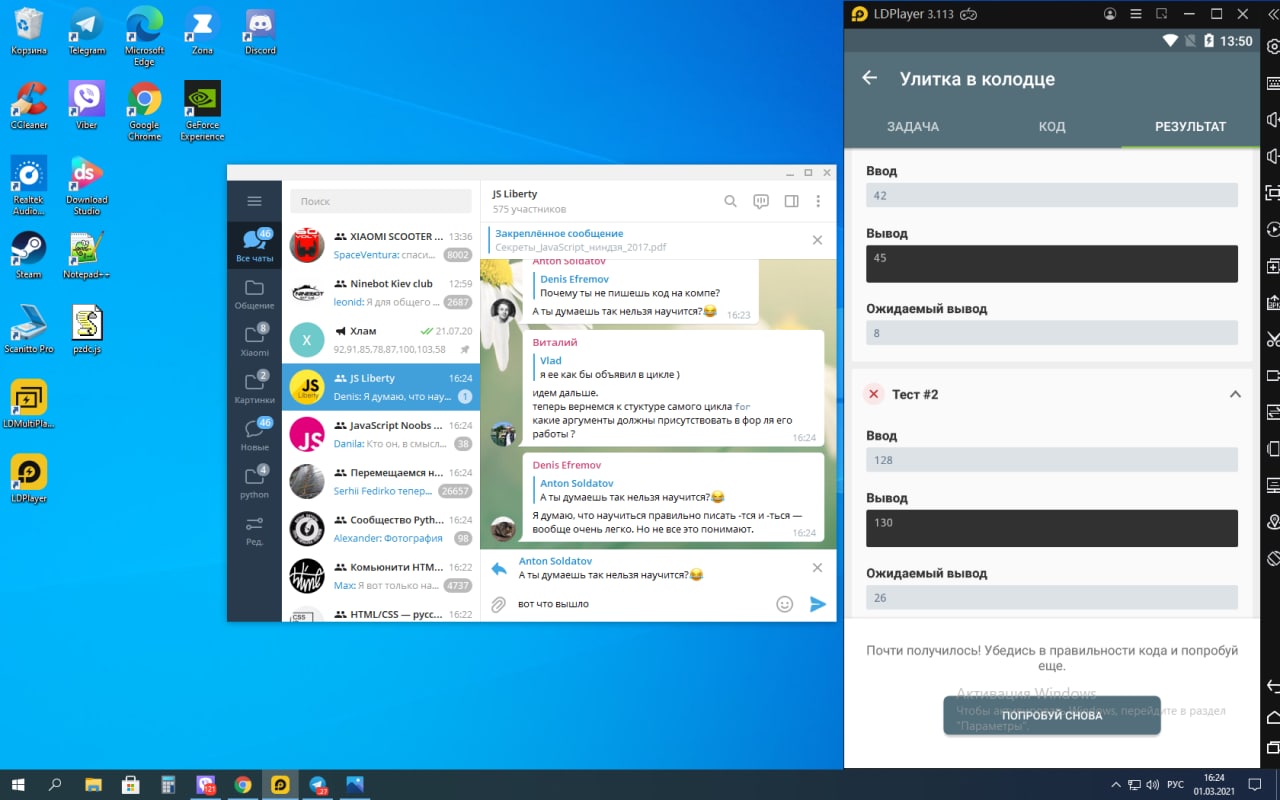Viewport: 1280px width, 800px height.
Task: Open Microsoft Edge desktop shortcut
Action: click(145, 36)
